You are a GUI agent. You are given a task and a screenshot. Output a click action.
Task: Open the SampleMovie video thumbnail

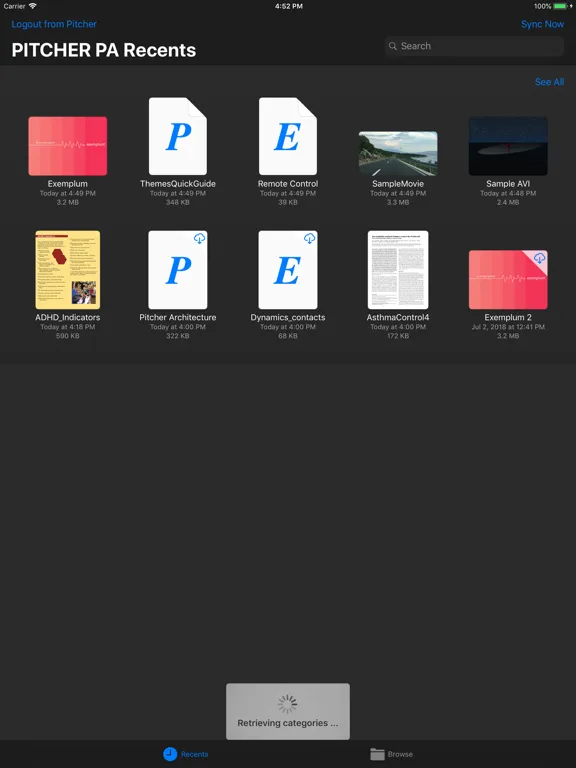pyautogui.click(x=398, y=153)
